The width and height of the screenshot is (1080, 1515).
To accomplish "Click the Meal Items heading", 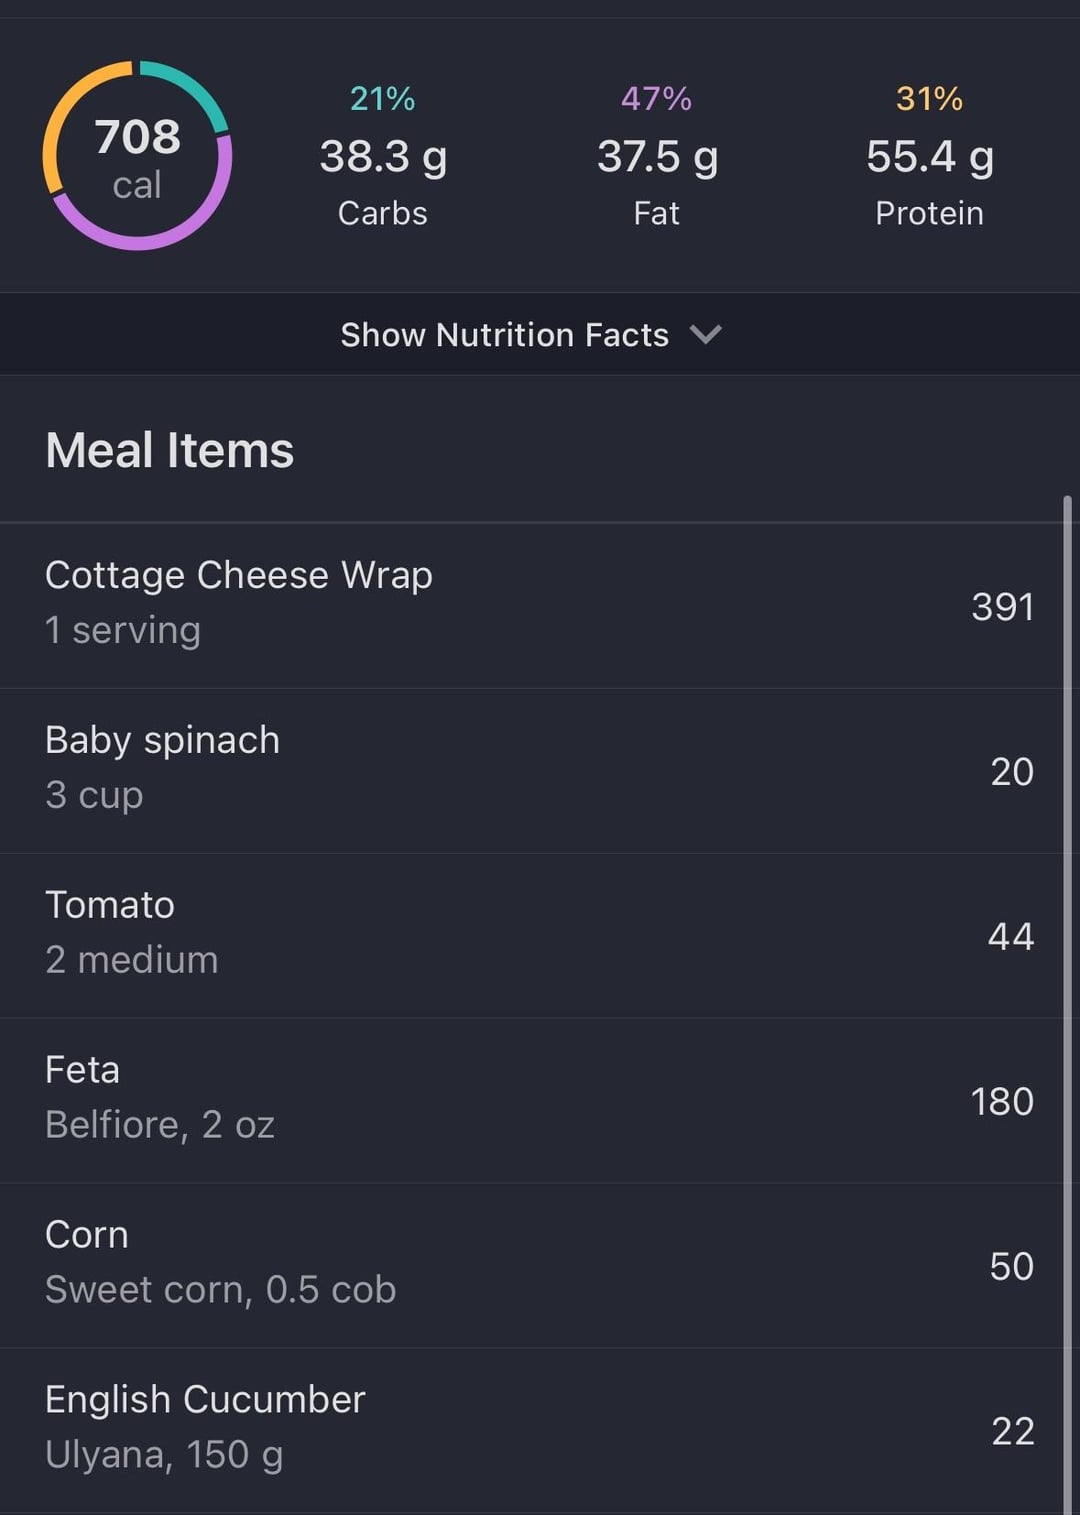I will (x=170, y=450).
